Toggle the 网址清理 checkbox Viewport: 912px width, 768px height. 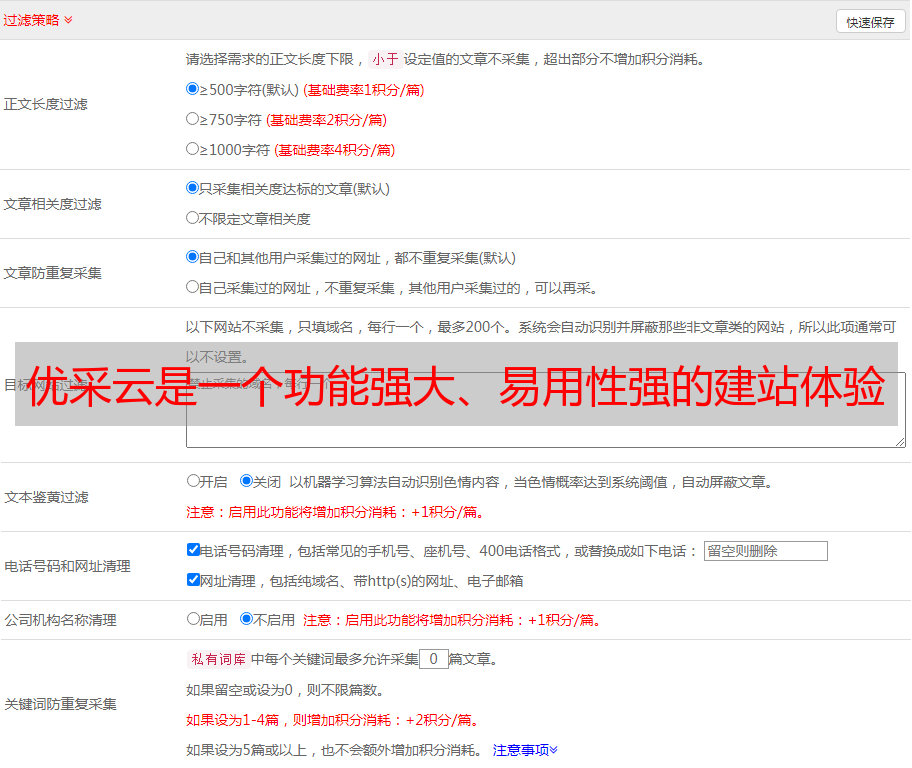193,580
